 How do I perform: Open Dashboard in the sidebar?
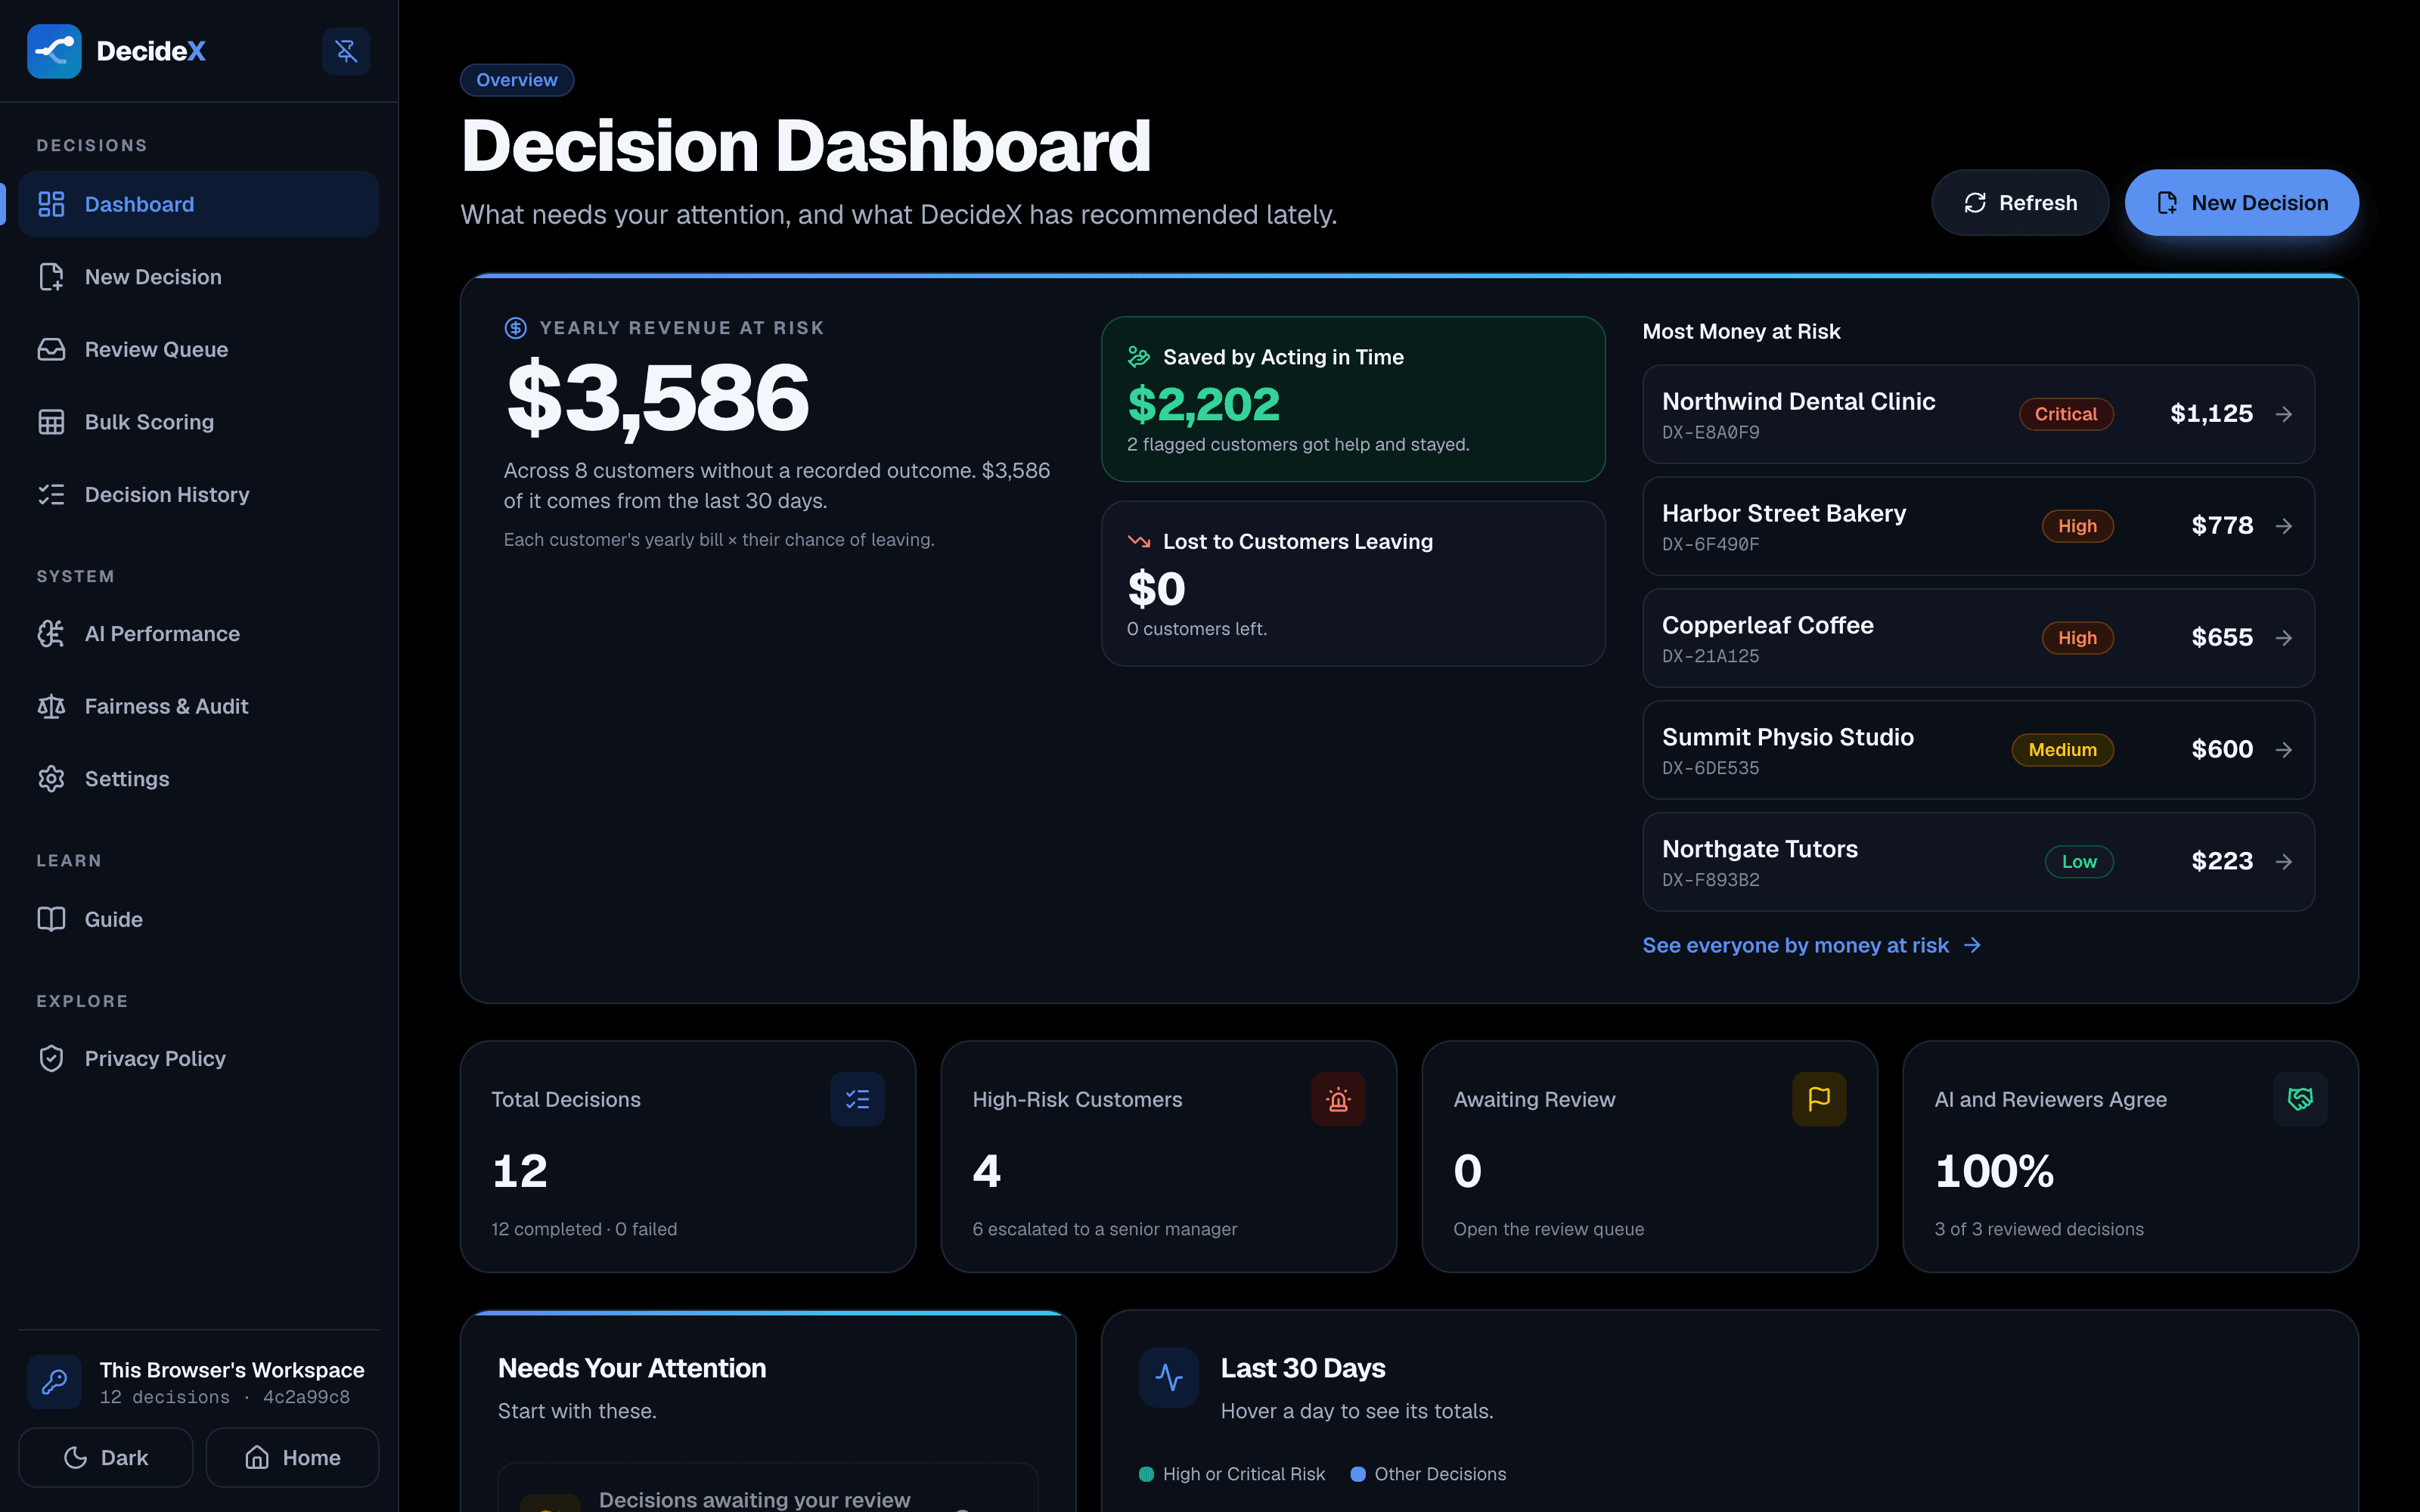[x=199, y=204]
